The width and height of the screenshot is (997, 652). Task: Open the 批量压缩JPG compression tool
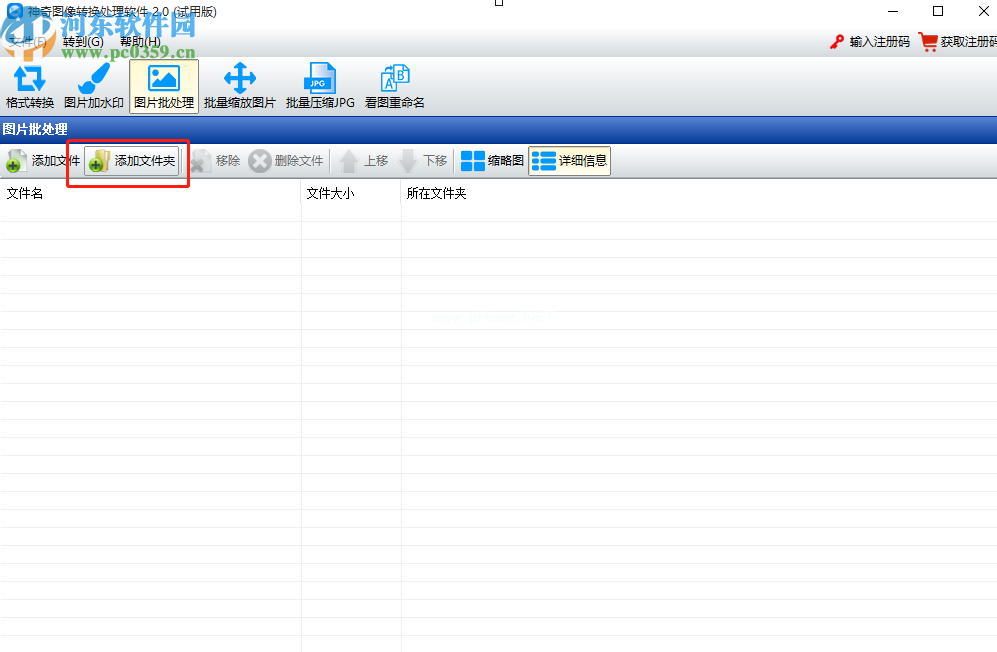[320, 86]
